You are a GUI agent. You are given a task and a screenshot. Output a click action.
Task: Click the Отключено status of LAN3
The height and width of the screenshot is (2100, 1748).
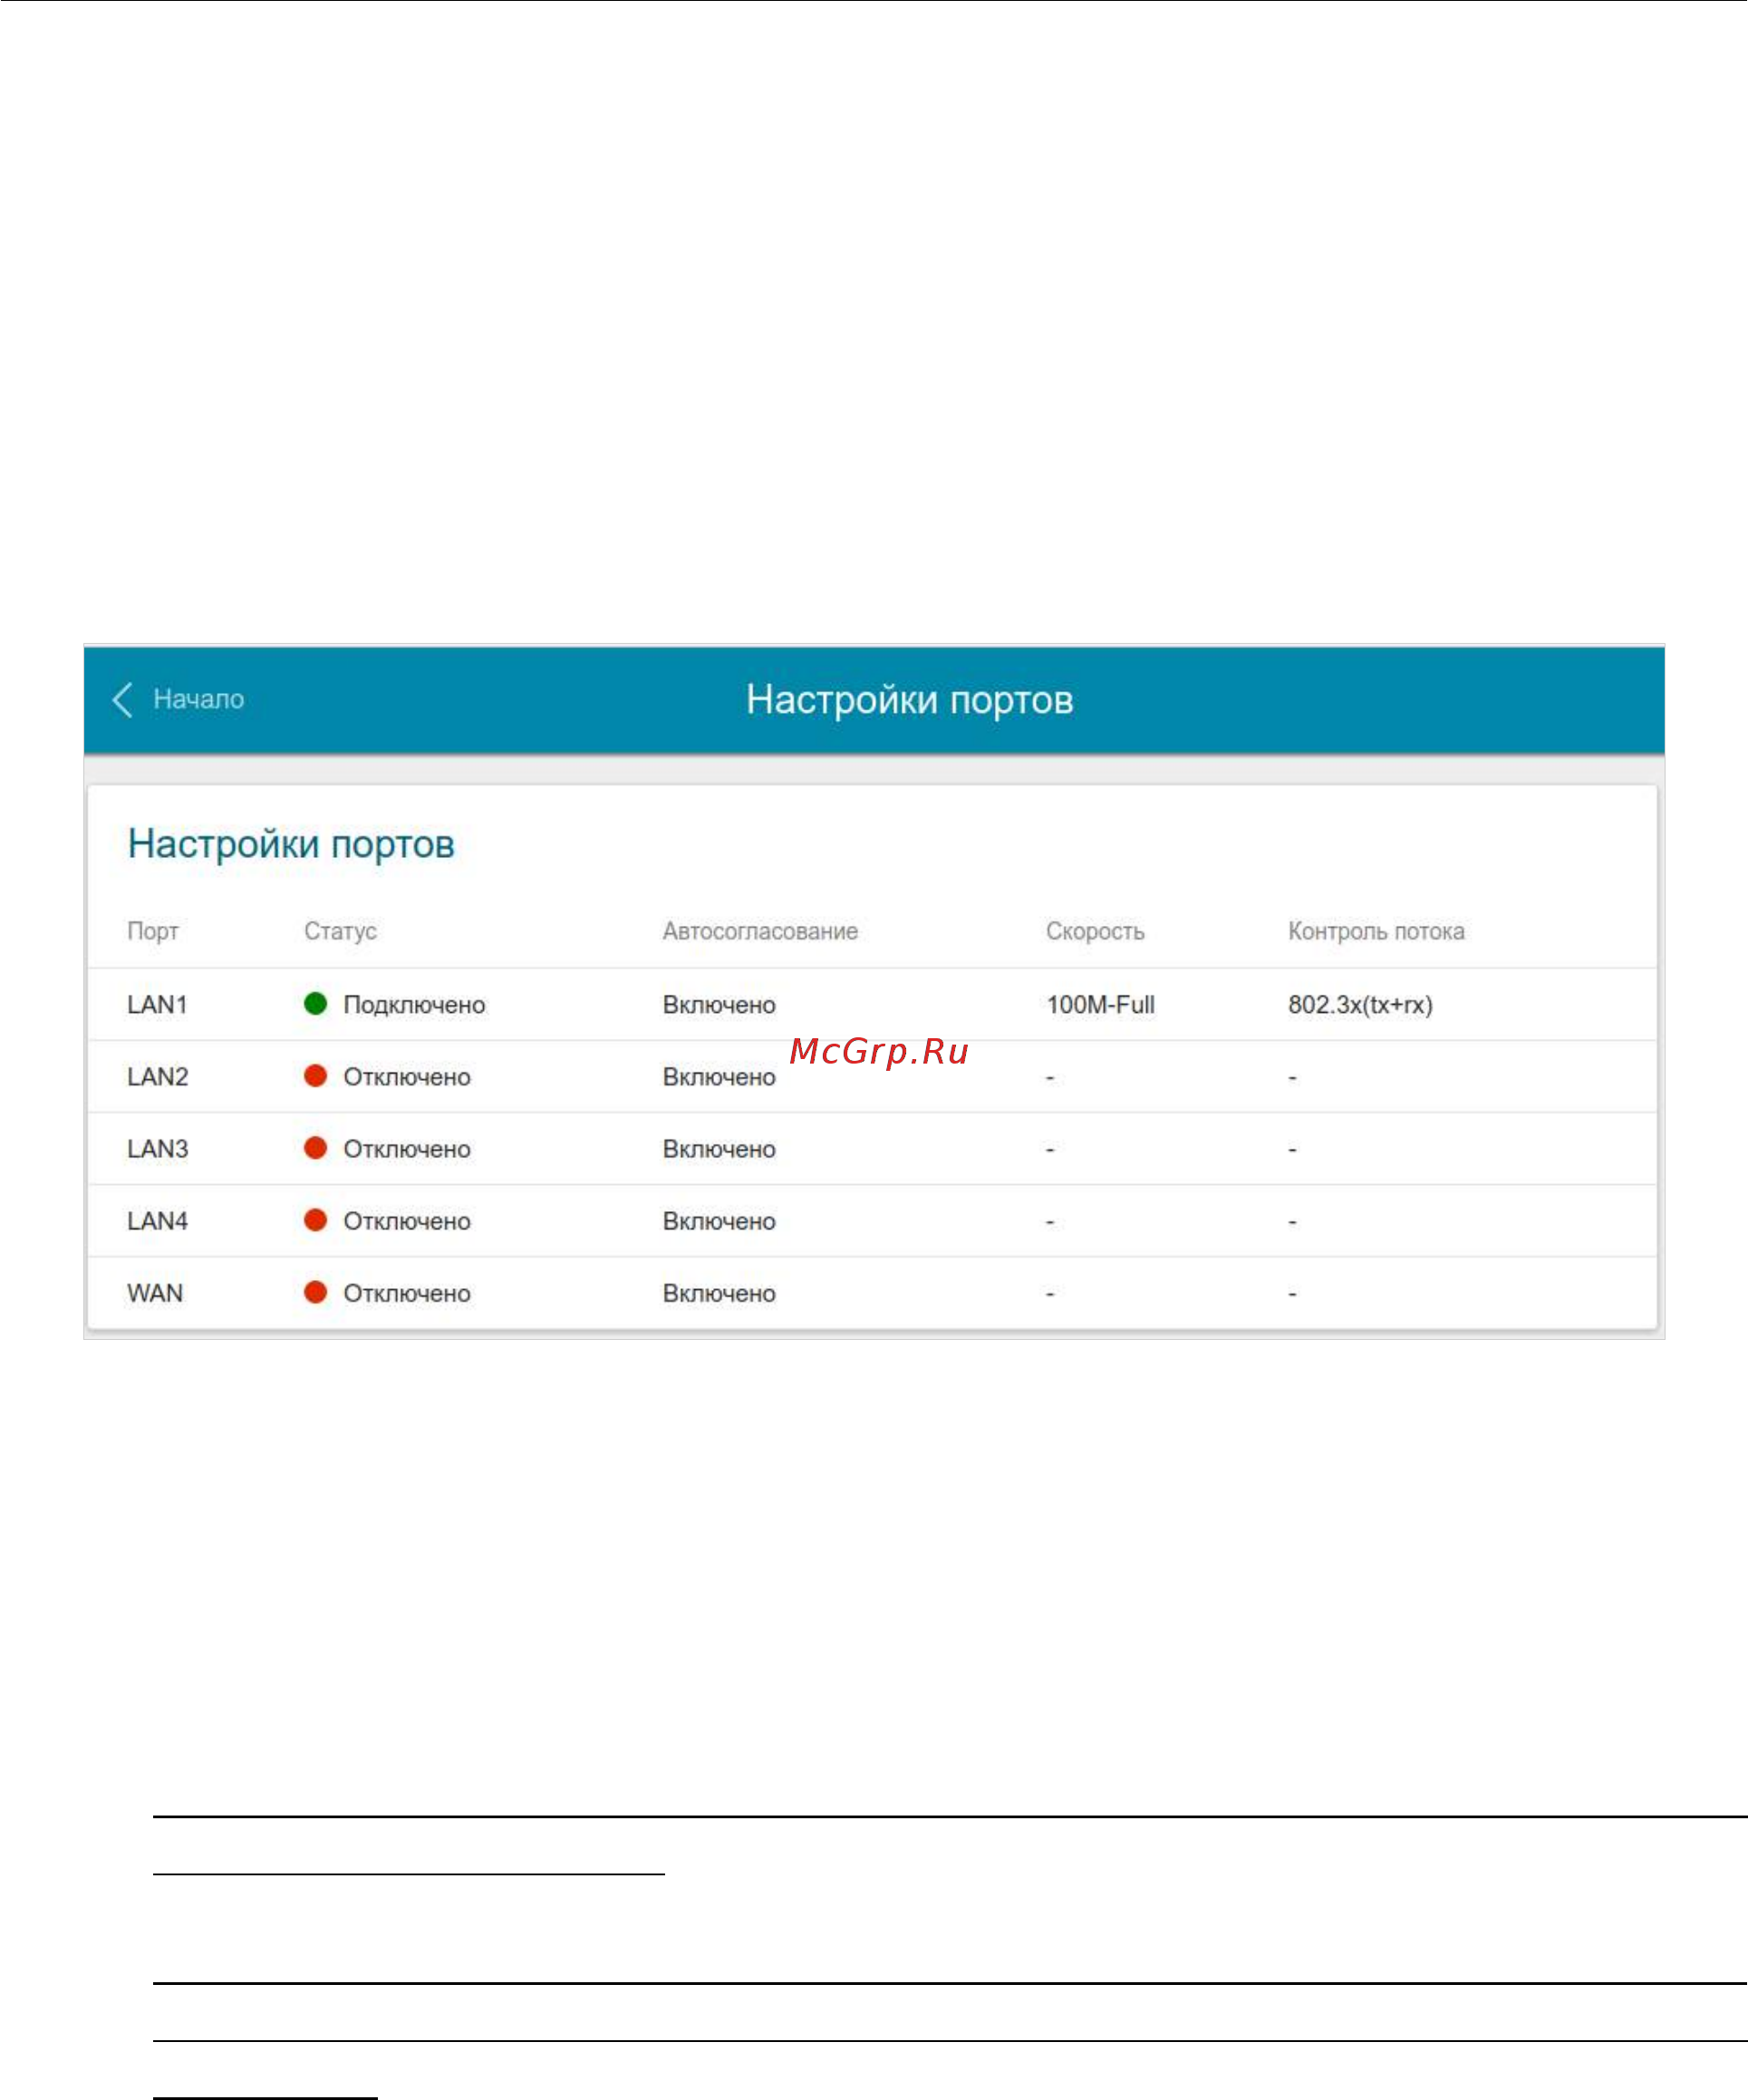tap(407, 1149)
